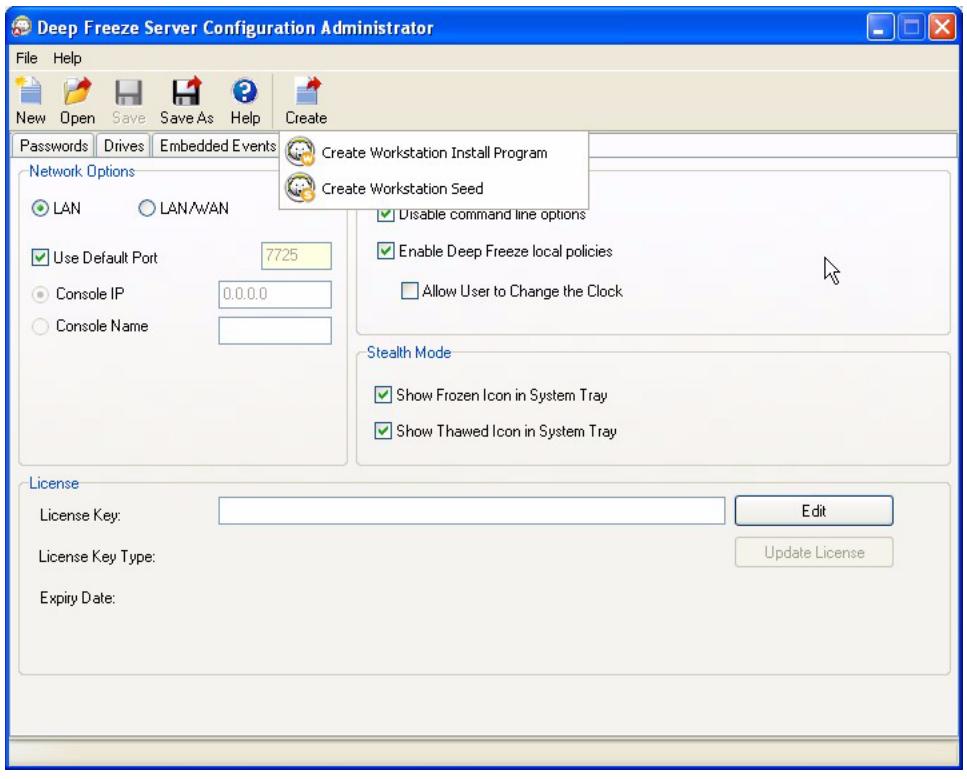Toggle Disable command line options checkbox
The width and height of the screenshot is (967, 779).
(385, 215)
